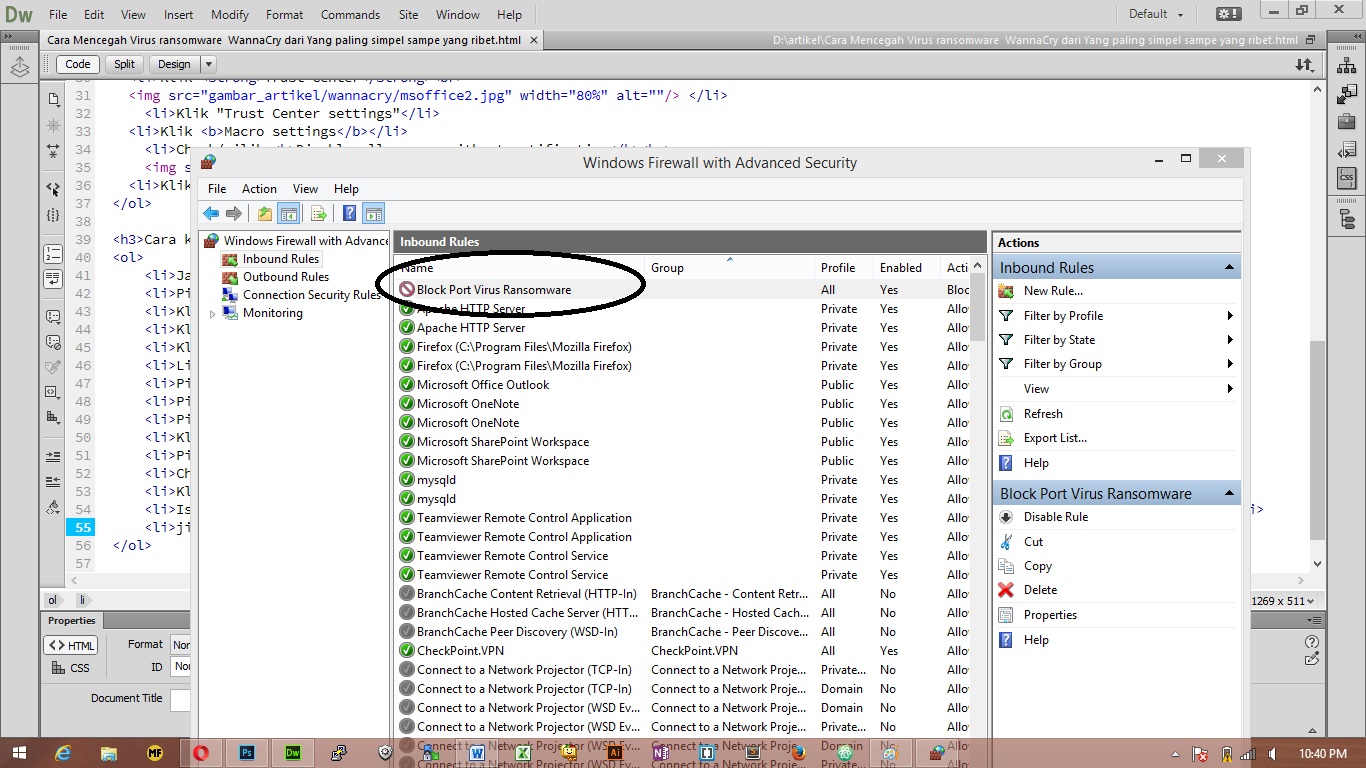1366x768 pixels.
Task: Select Block Port Virus Ransomware rule row
Action: point(682,290)
